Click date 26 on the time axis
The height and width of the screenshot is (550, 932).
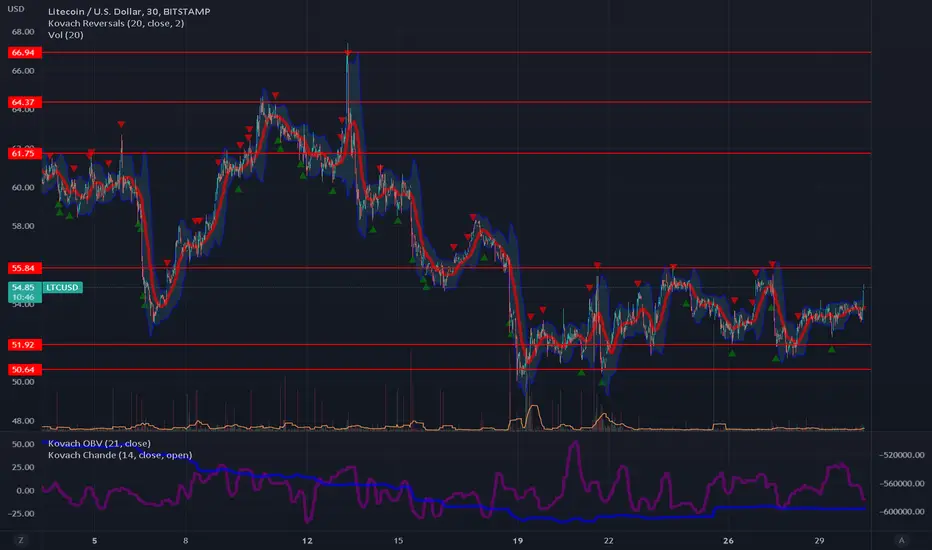[x=728, y=541]
